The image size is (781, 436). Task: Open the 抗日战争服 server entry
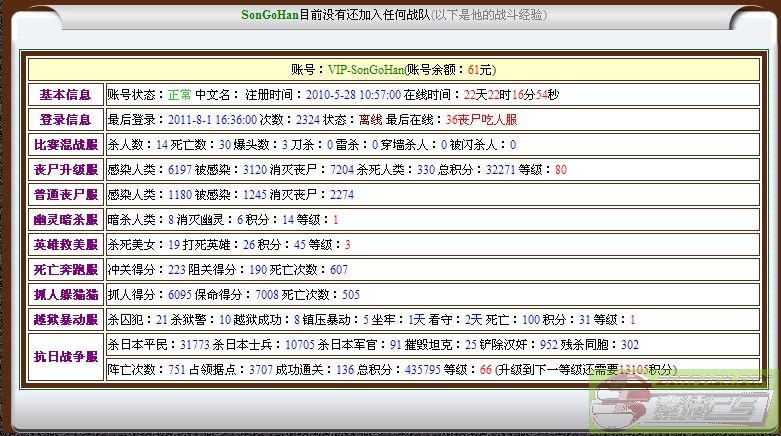65,357
